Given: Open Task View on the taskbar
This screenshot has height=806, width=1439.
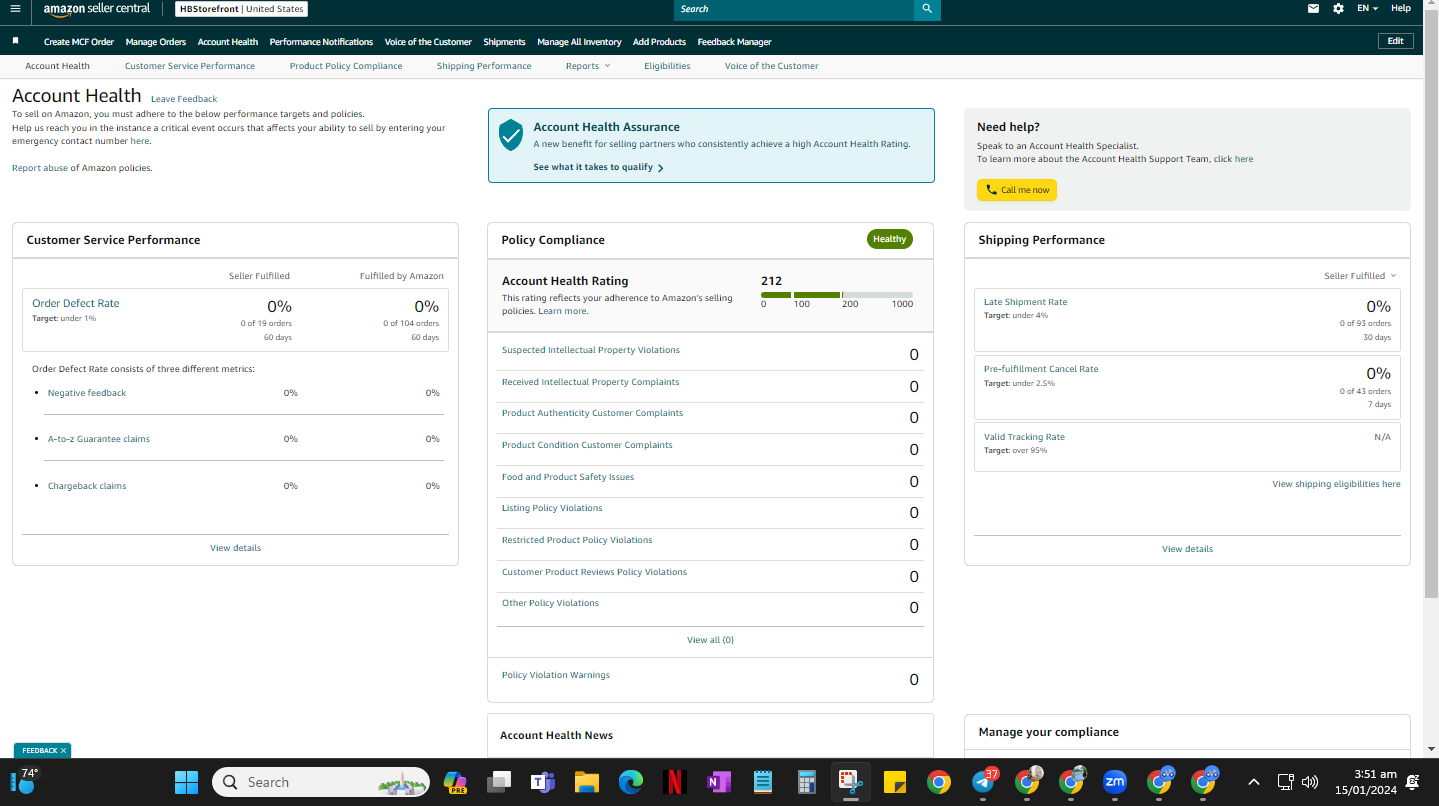Looking at the screenshot, I should coord(498,782).
